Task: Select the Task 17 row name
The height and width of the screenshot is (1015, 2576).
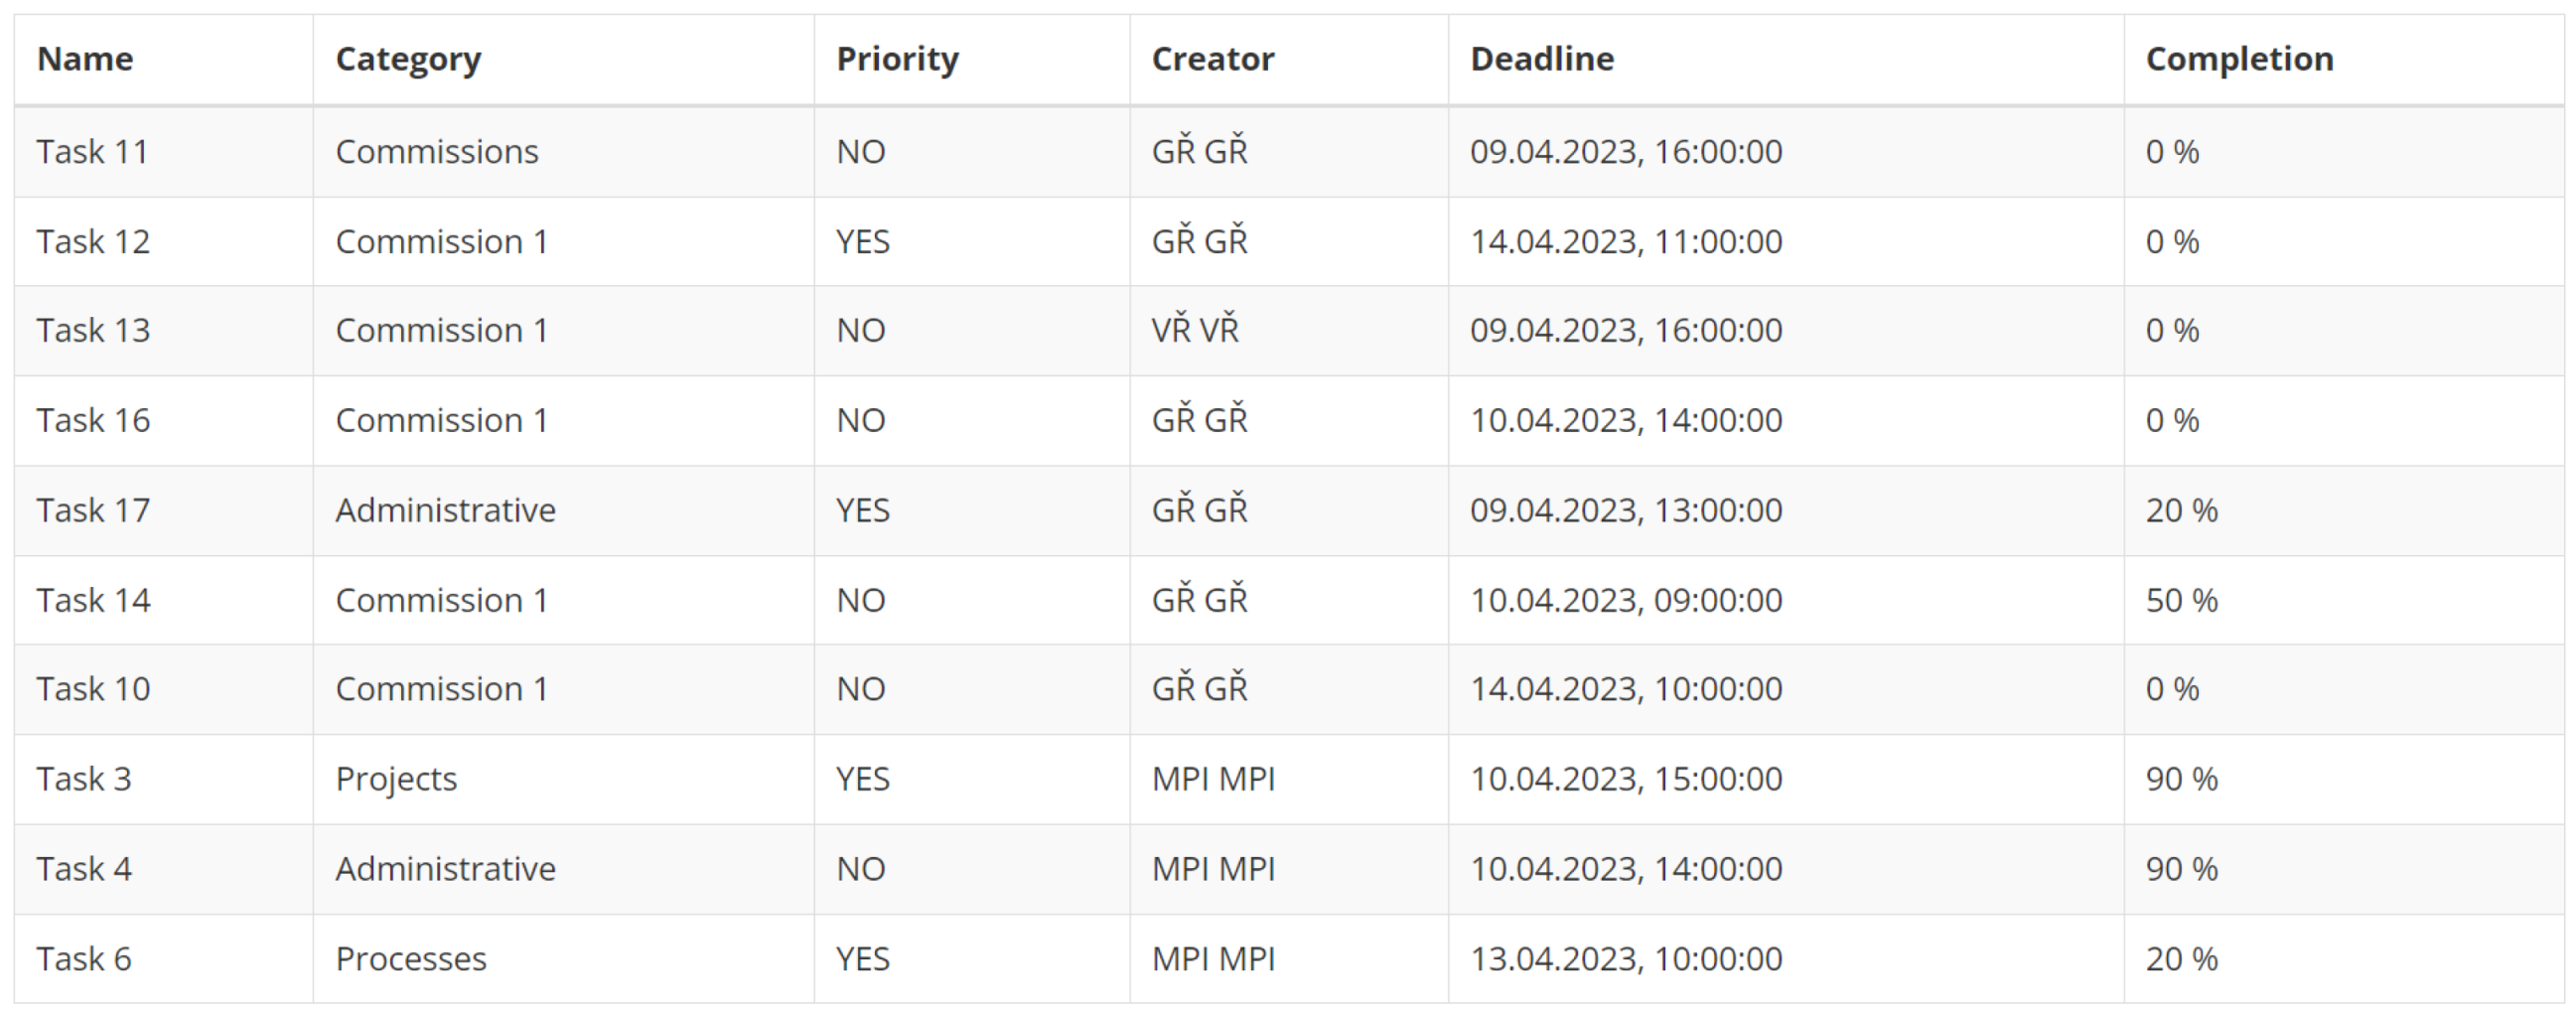Action: point(93,511)
